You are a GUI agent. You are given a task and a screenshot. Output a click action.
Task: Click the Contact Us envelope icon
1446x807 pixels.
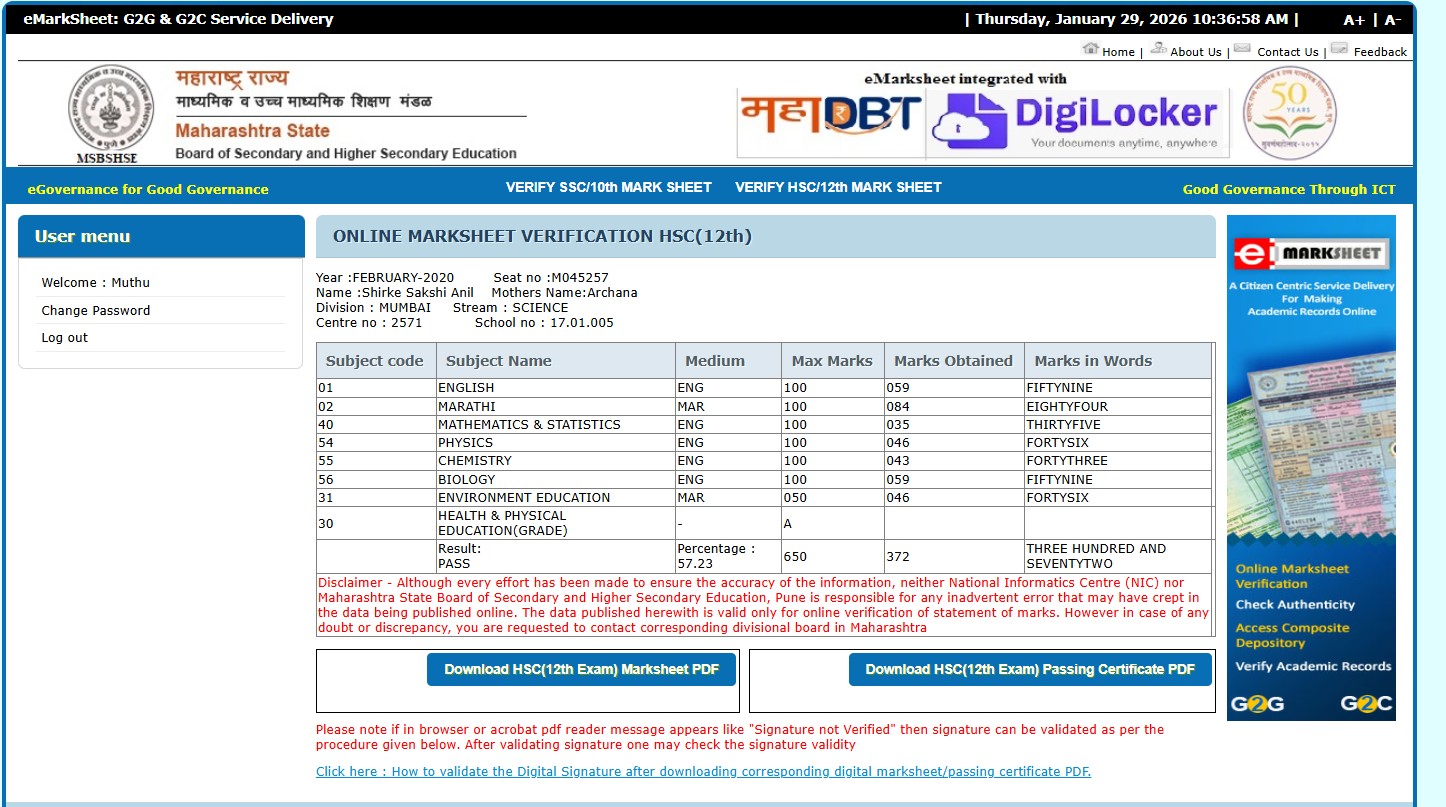[1242, 48]
